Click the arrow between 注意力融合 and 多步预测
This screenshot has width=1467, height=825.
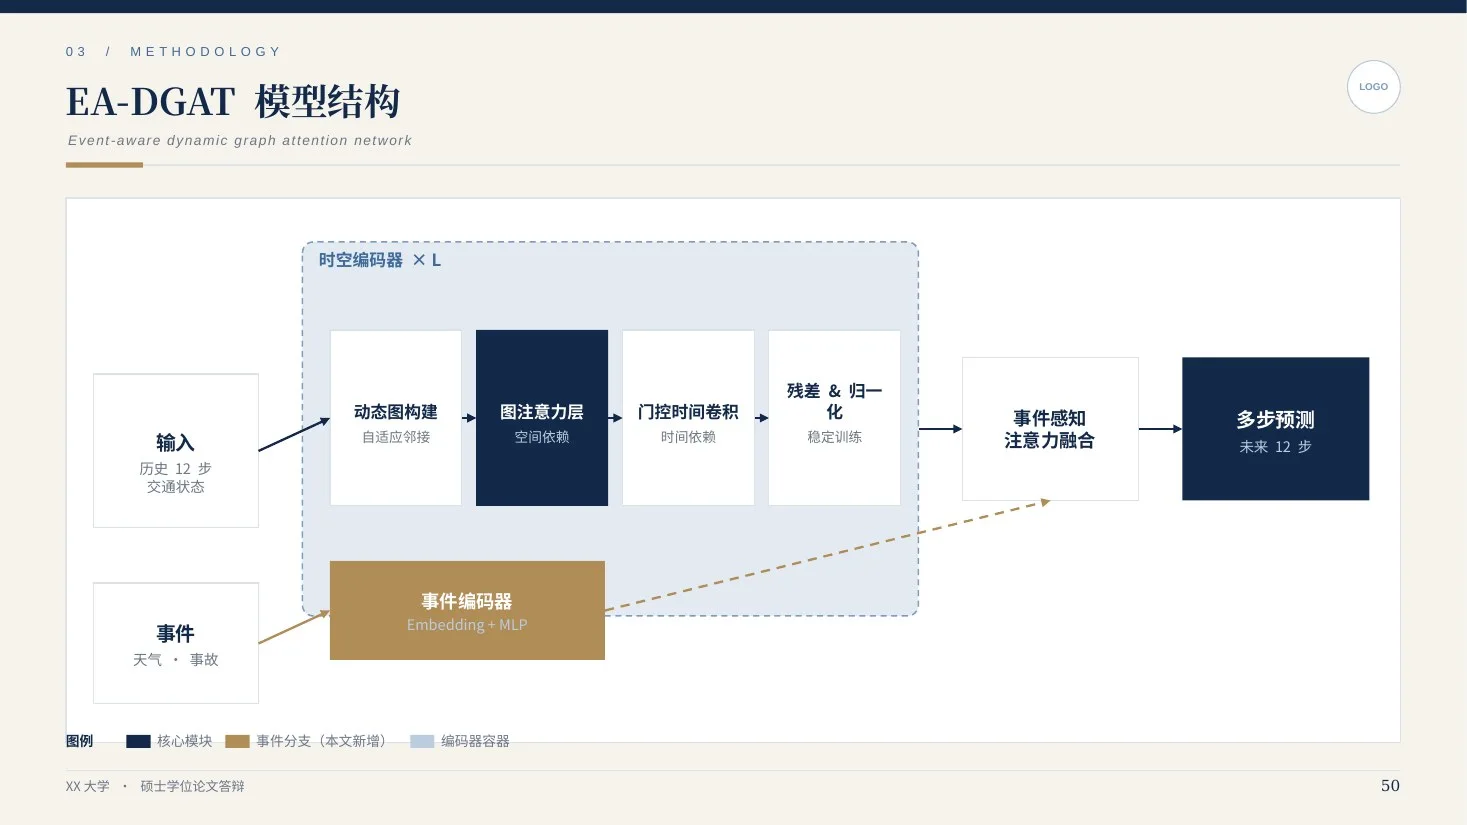[1160, 429]
